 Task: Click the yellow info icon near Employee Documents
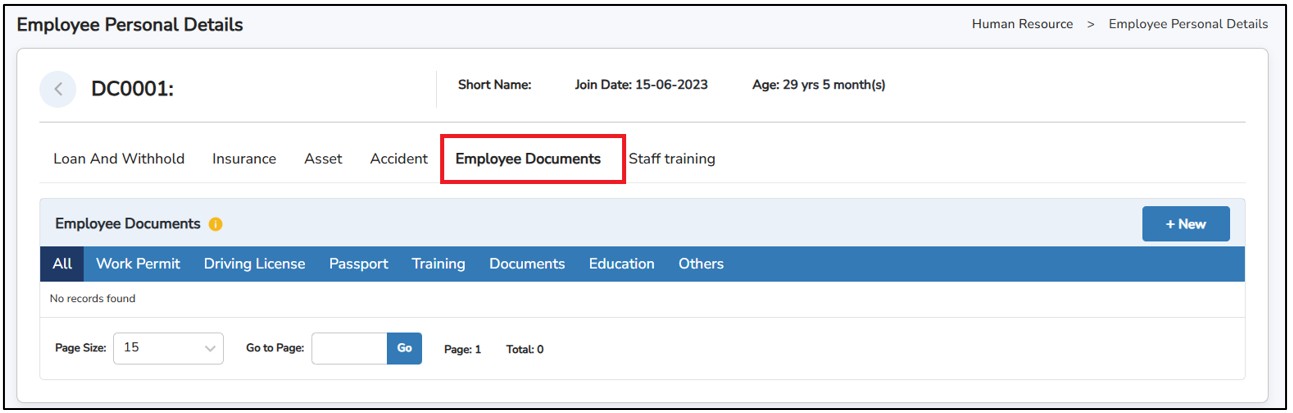(x=216, y=225)
